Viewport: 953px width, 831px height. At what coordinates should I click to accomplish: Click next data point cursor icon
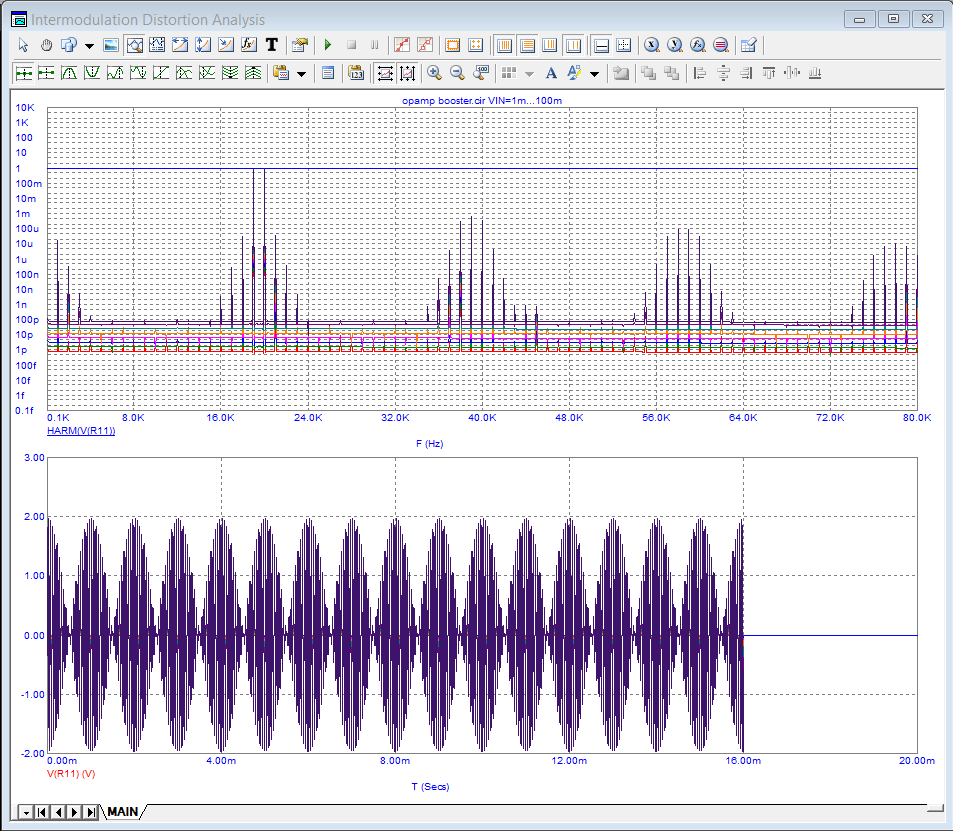coord(24,74)
